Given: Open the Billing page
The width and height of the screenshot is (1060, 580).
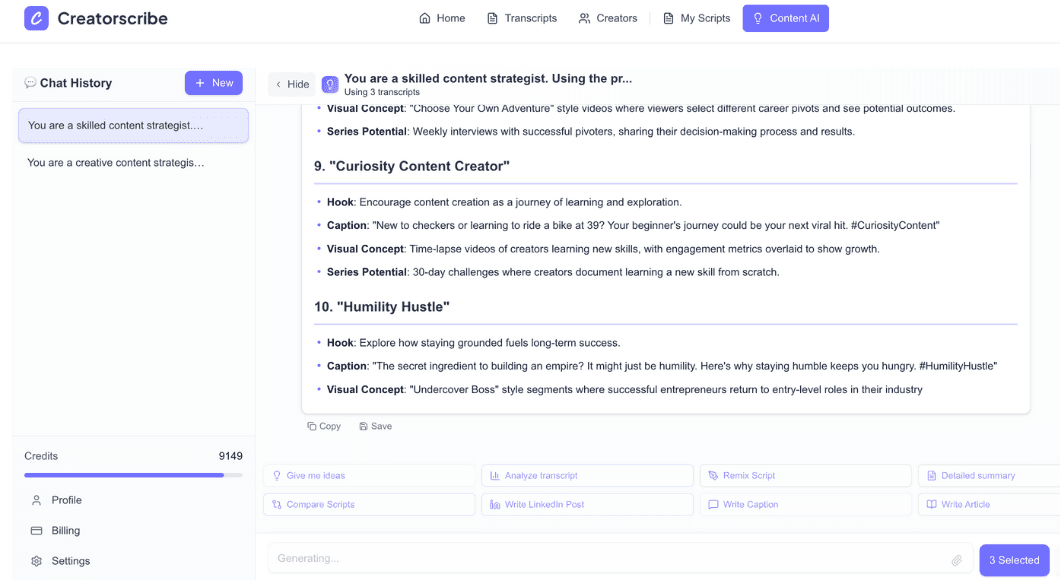Looking at the screenshot, I should click(65, 531).
